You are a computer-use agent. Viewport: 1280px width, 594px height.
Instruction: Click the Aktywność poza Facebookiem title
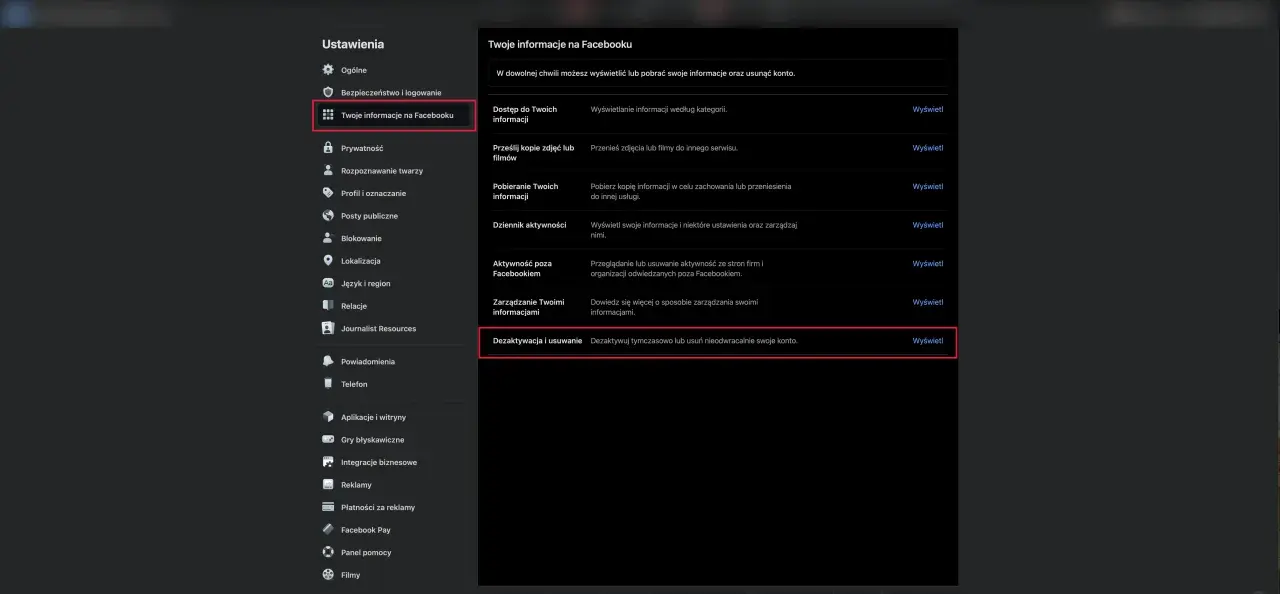(523, 269)
